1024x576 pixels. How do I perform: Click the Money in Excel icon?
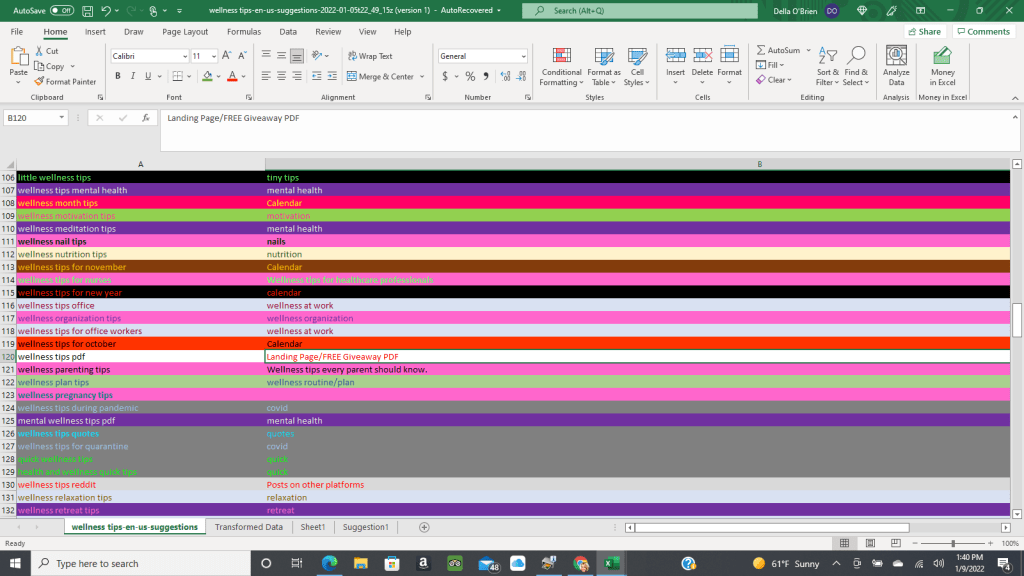pos(942,66)
